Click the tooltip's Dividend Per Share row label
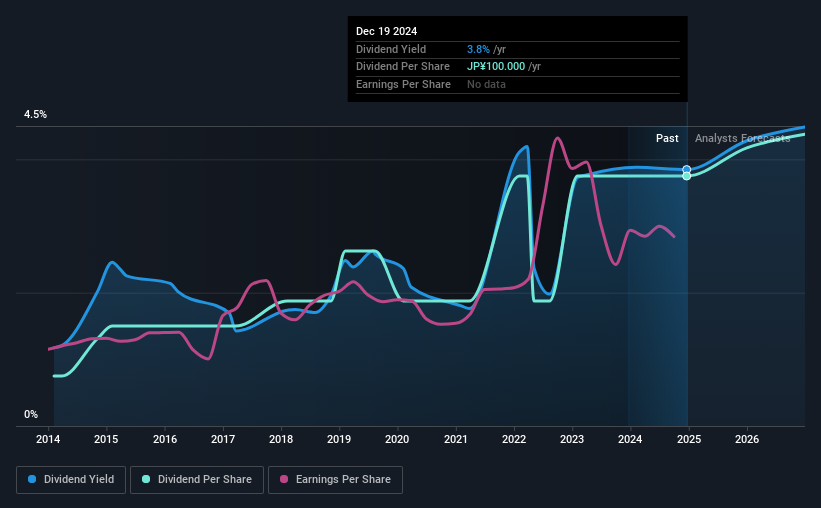This screenshot has width=821, height=508. pos(403,67)
